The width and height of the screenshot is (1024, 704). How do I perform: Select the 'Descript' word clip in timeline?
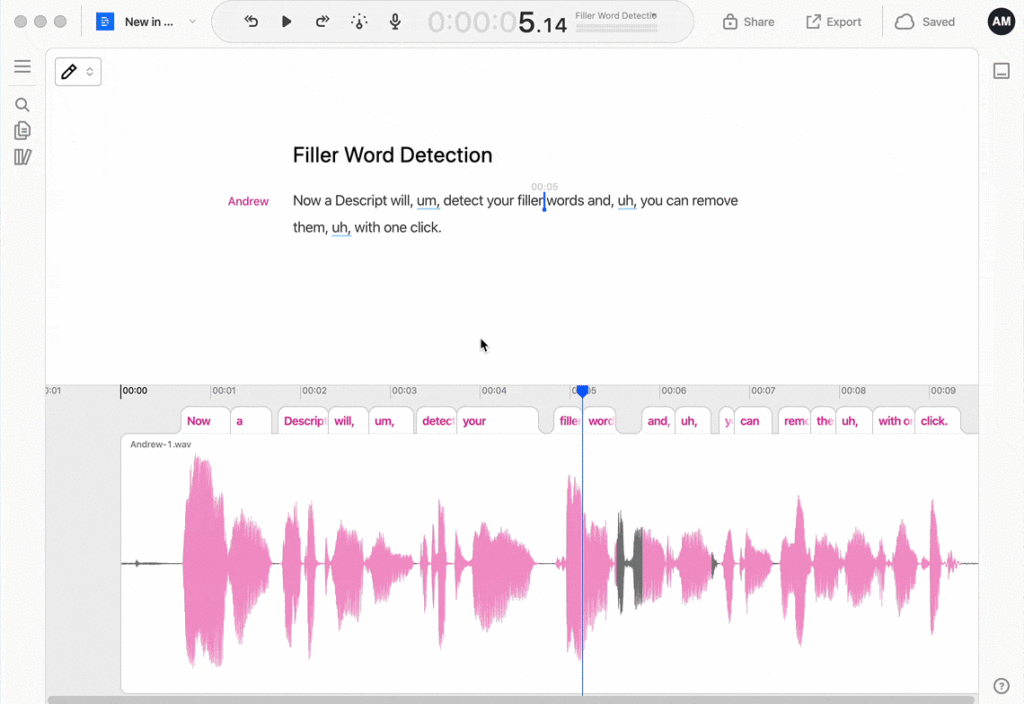303,421
